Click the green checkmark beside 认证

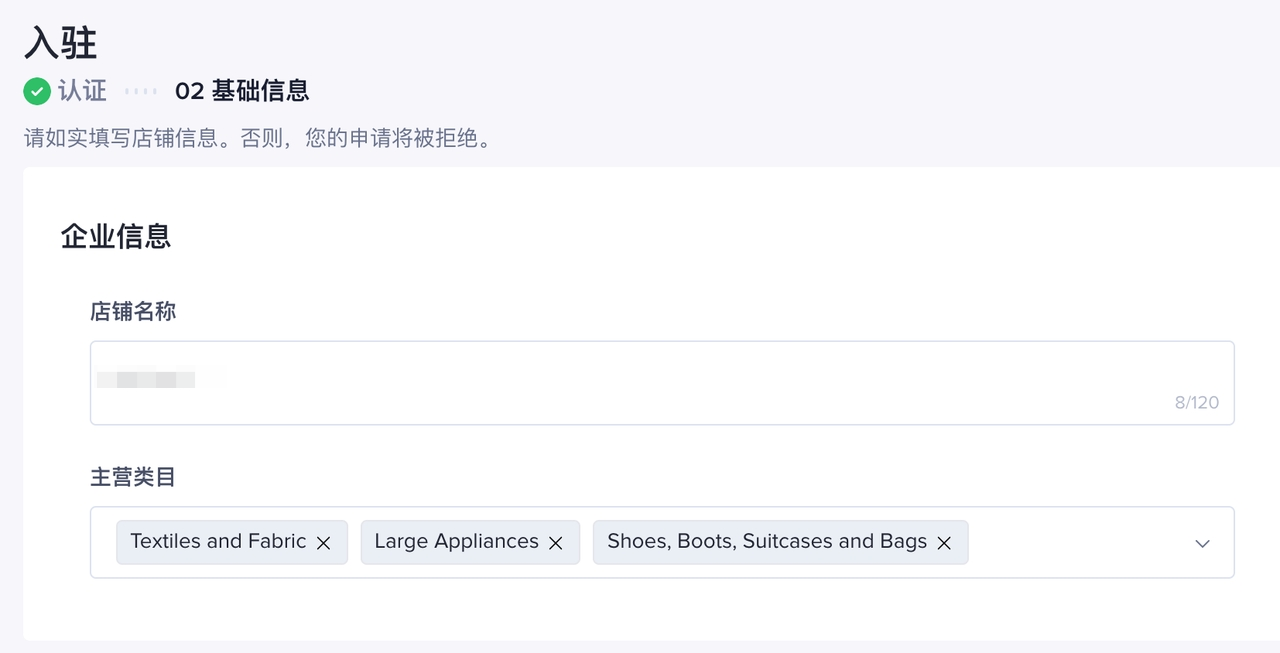[37, 91]
